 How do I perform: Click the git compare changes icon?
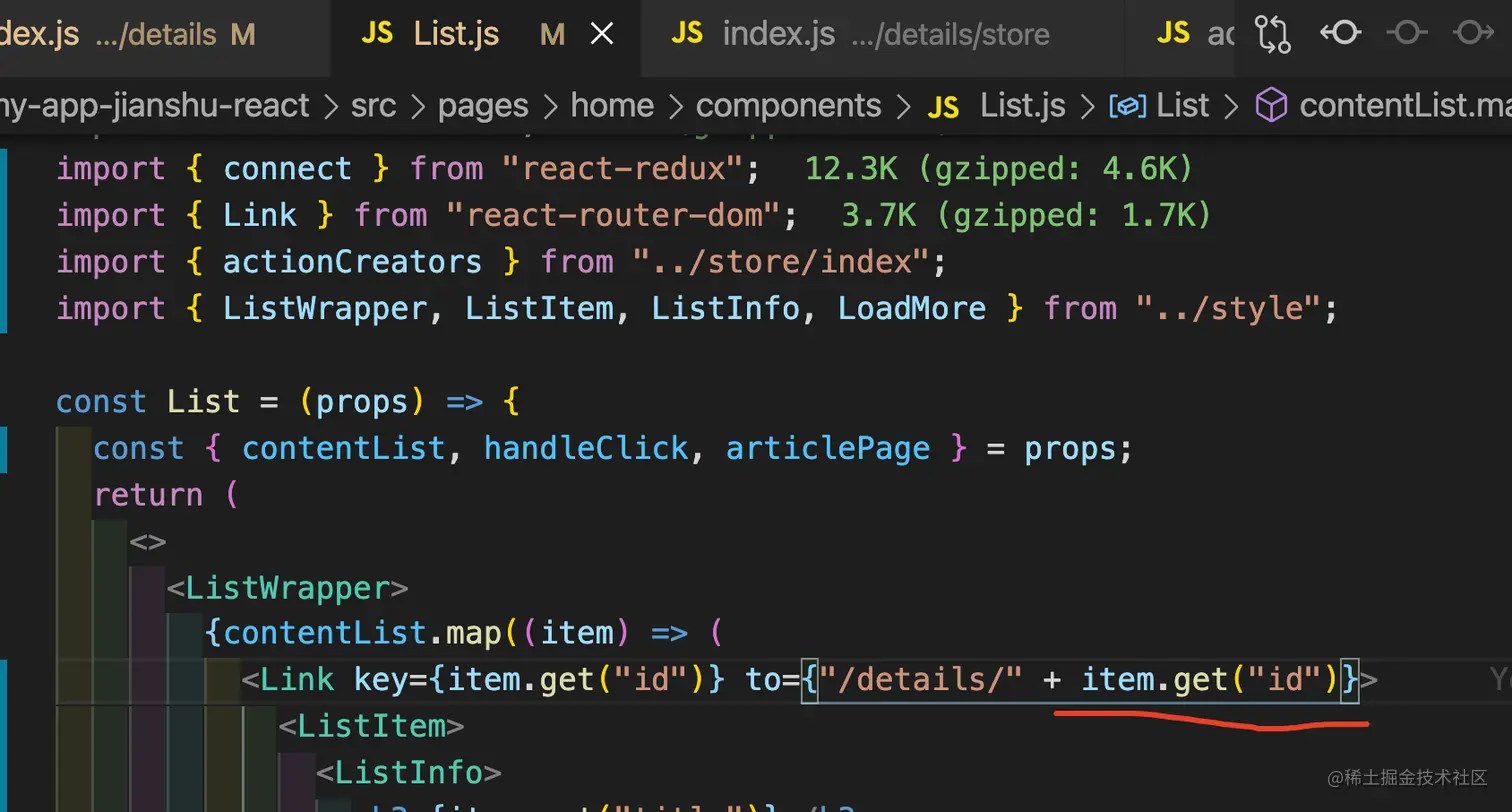coord(1273,34)
